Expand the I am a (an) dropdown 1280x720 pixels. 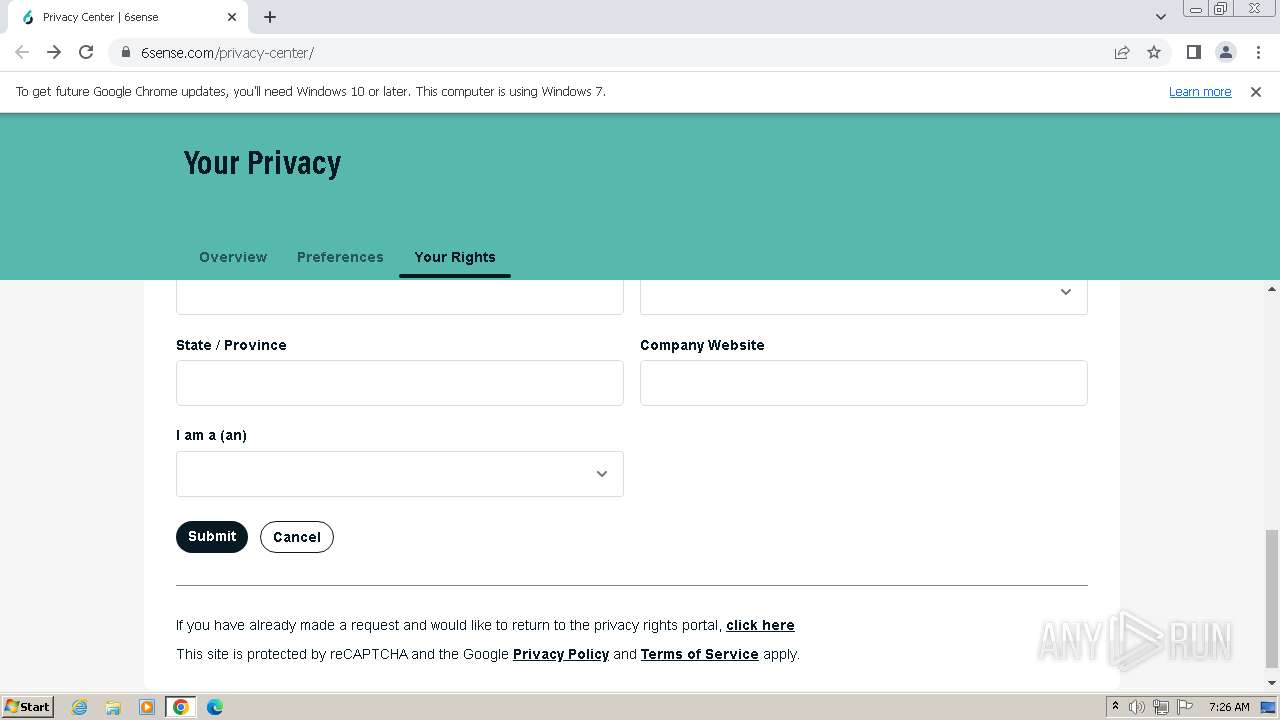(x=400, y=474)
